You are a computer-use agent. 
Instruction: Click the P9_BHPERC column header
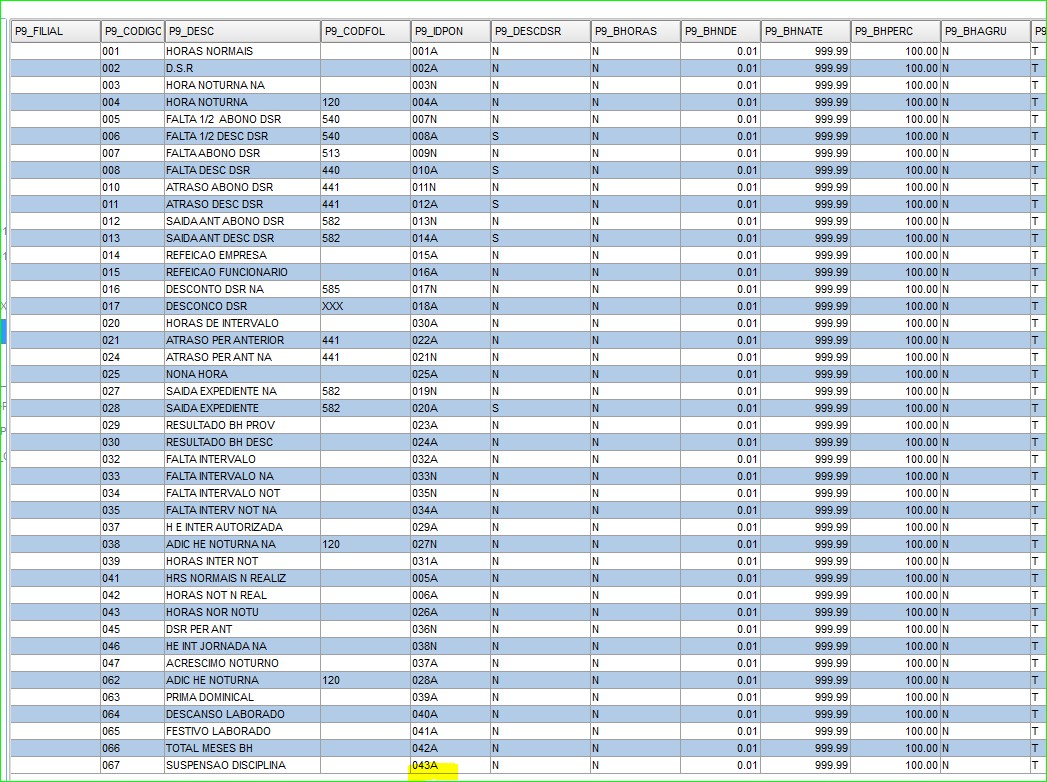click(x=895, y=31)
